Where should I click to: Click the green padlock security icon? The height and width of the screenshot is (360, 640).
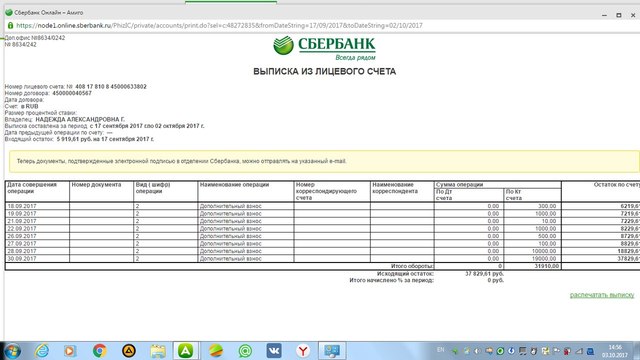(x=10, y=25)
